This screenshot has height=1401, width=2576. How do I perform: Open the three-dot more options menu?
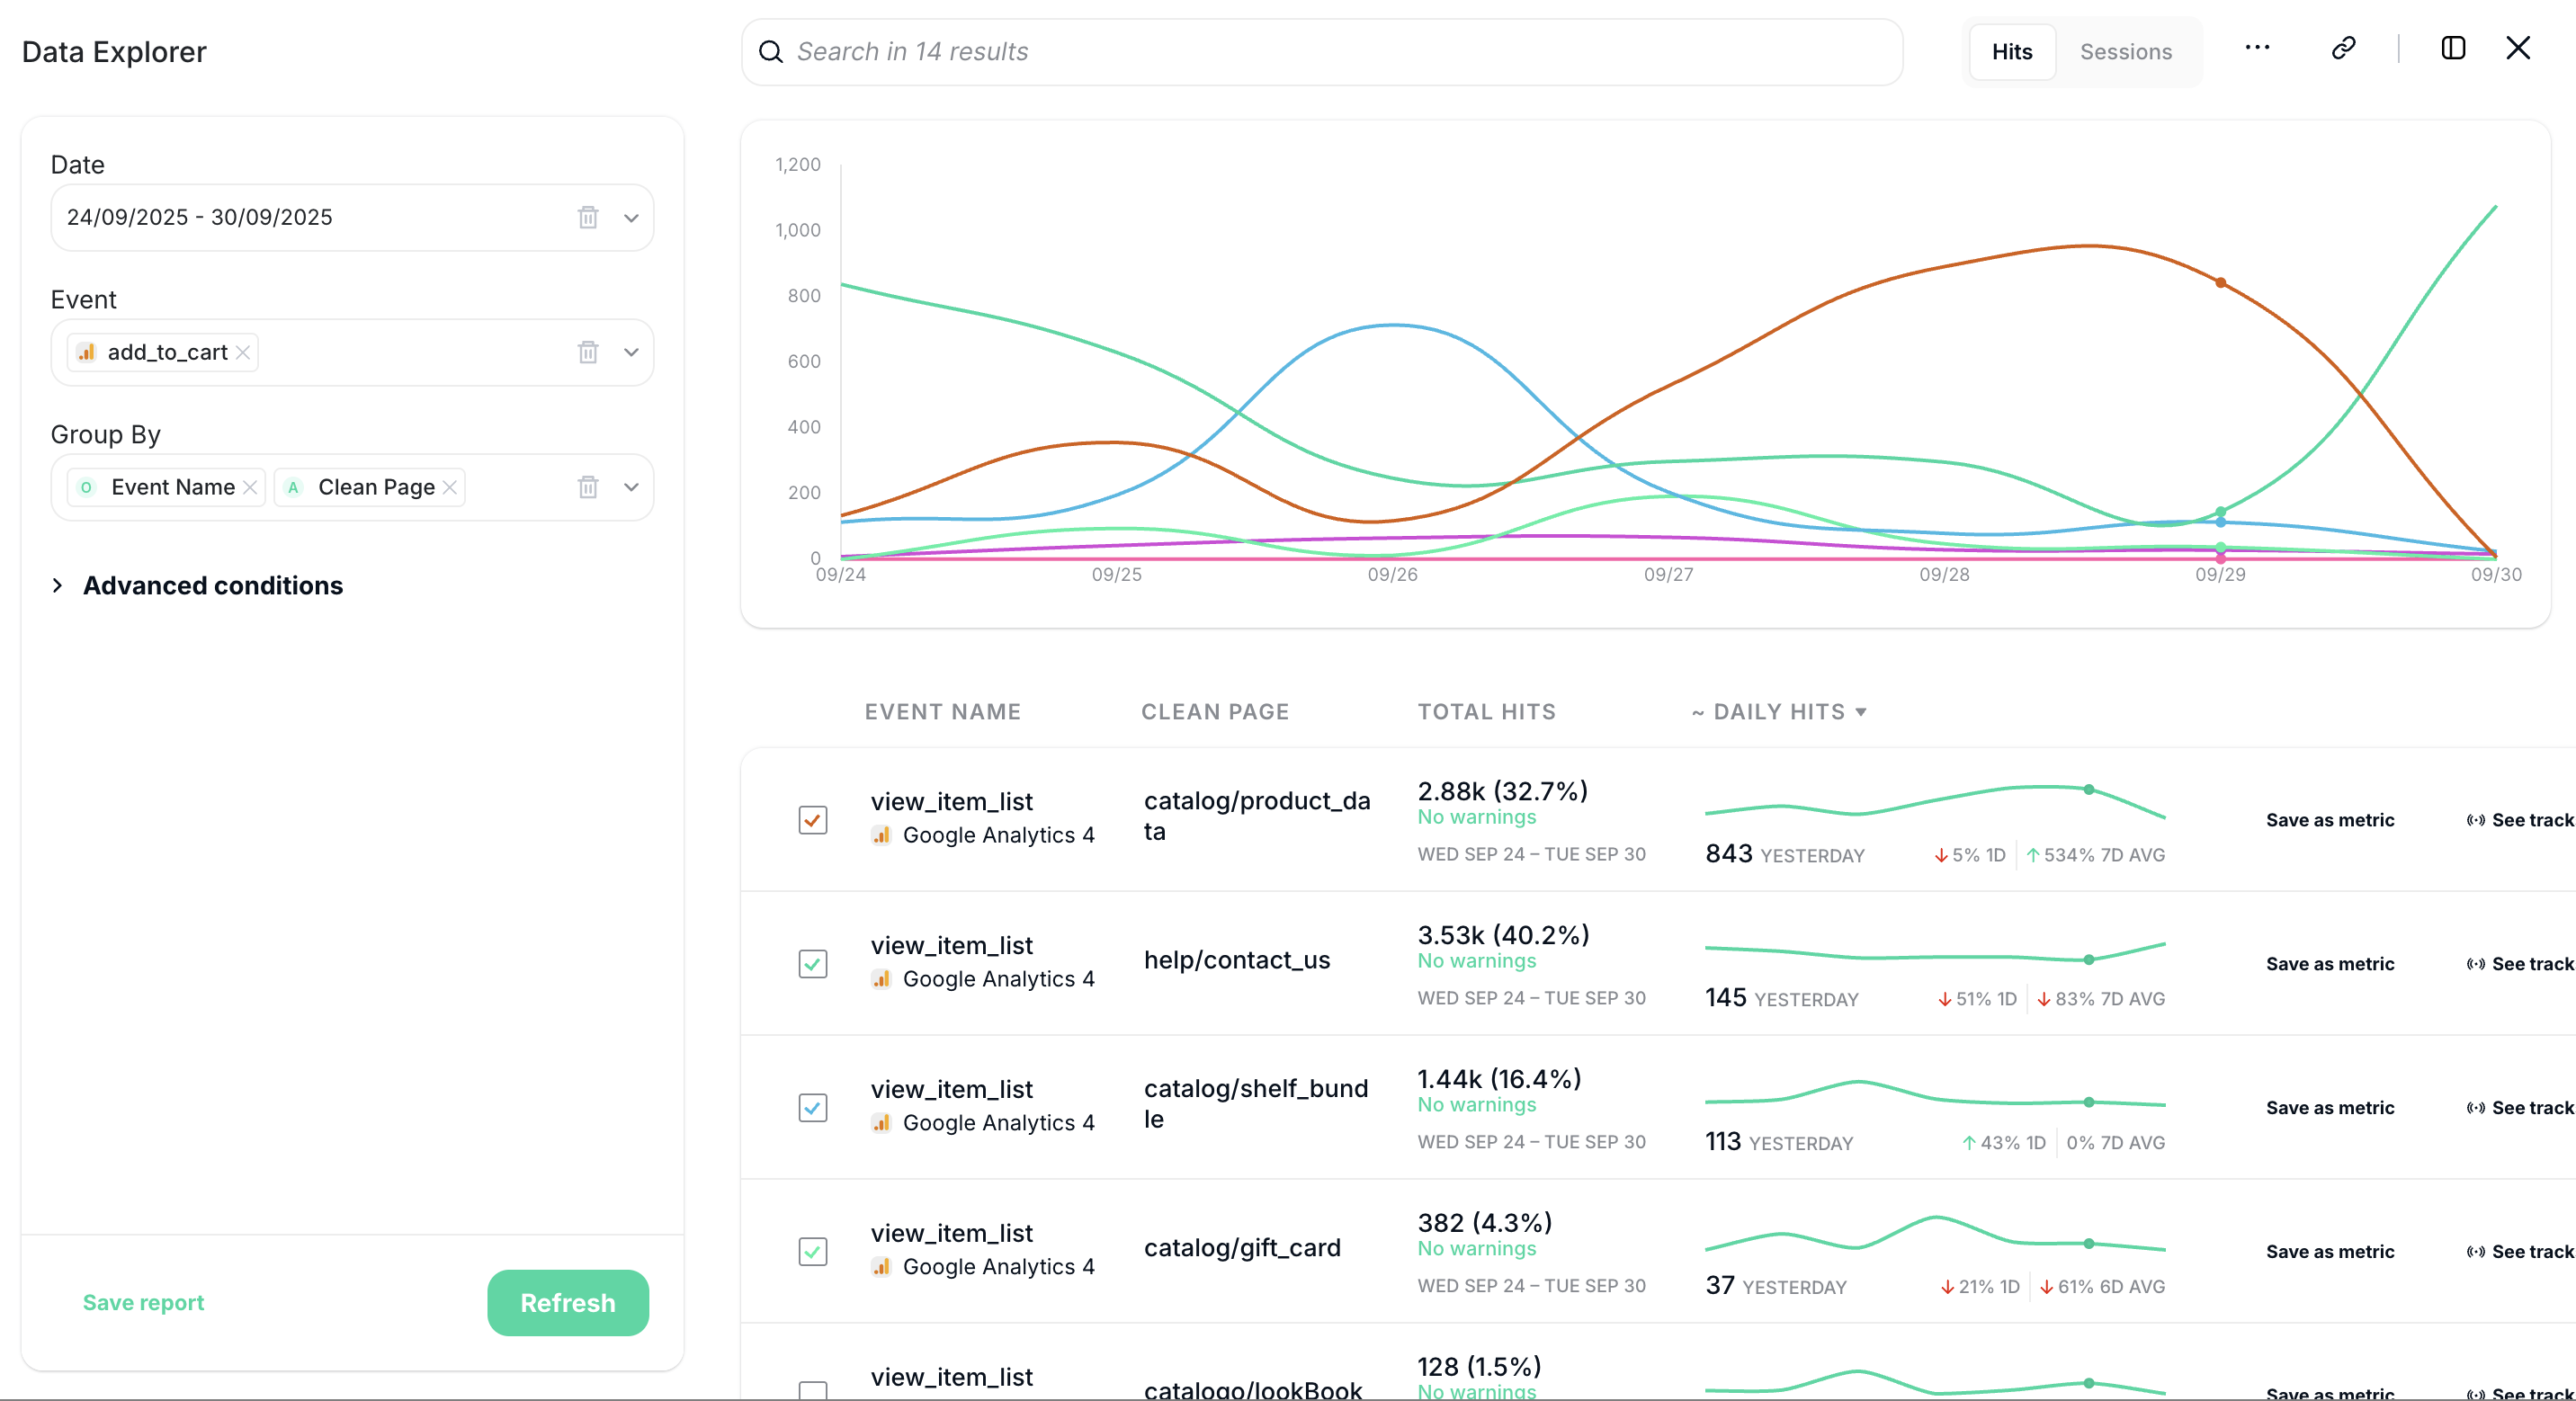pyautogui.click(x=2257, y=48)
